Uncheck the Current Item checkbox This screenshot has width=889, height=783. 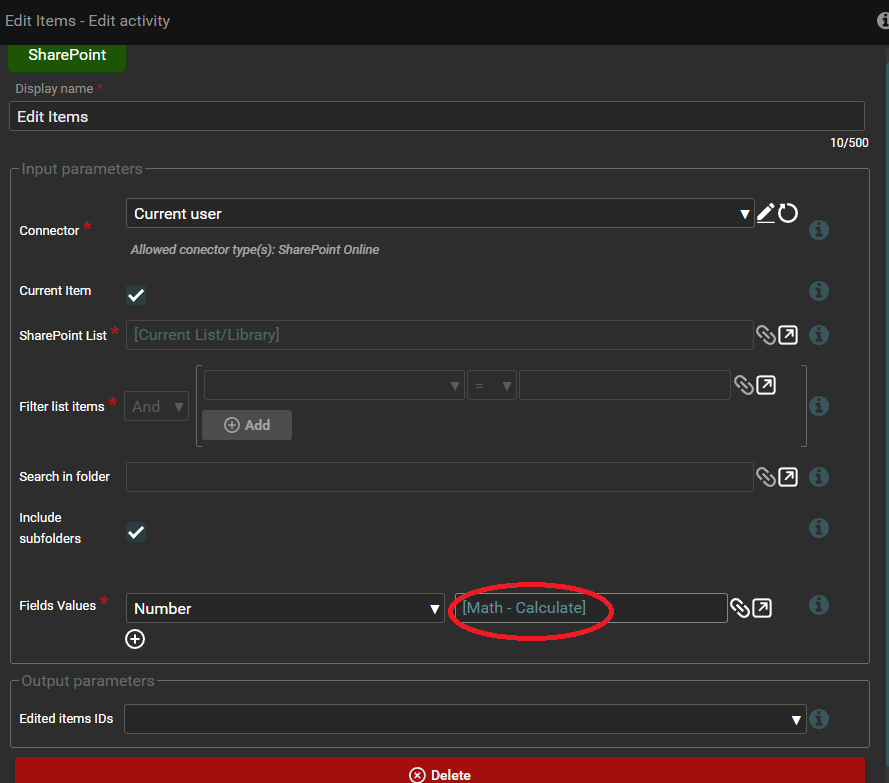[136, 295]
